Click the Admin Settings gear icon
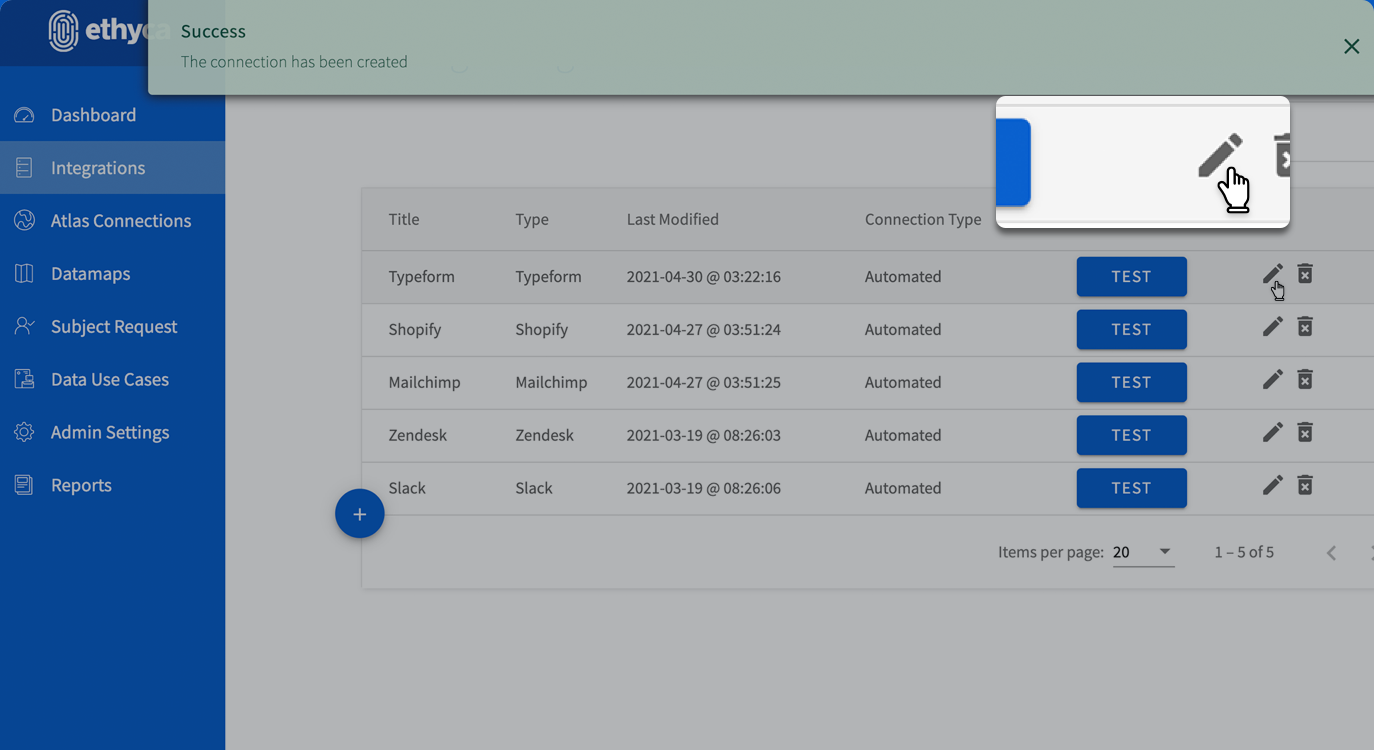1374x750 pixels. coord(24,433)
